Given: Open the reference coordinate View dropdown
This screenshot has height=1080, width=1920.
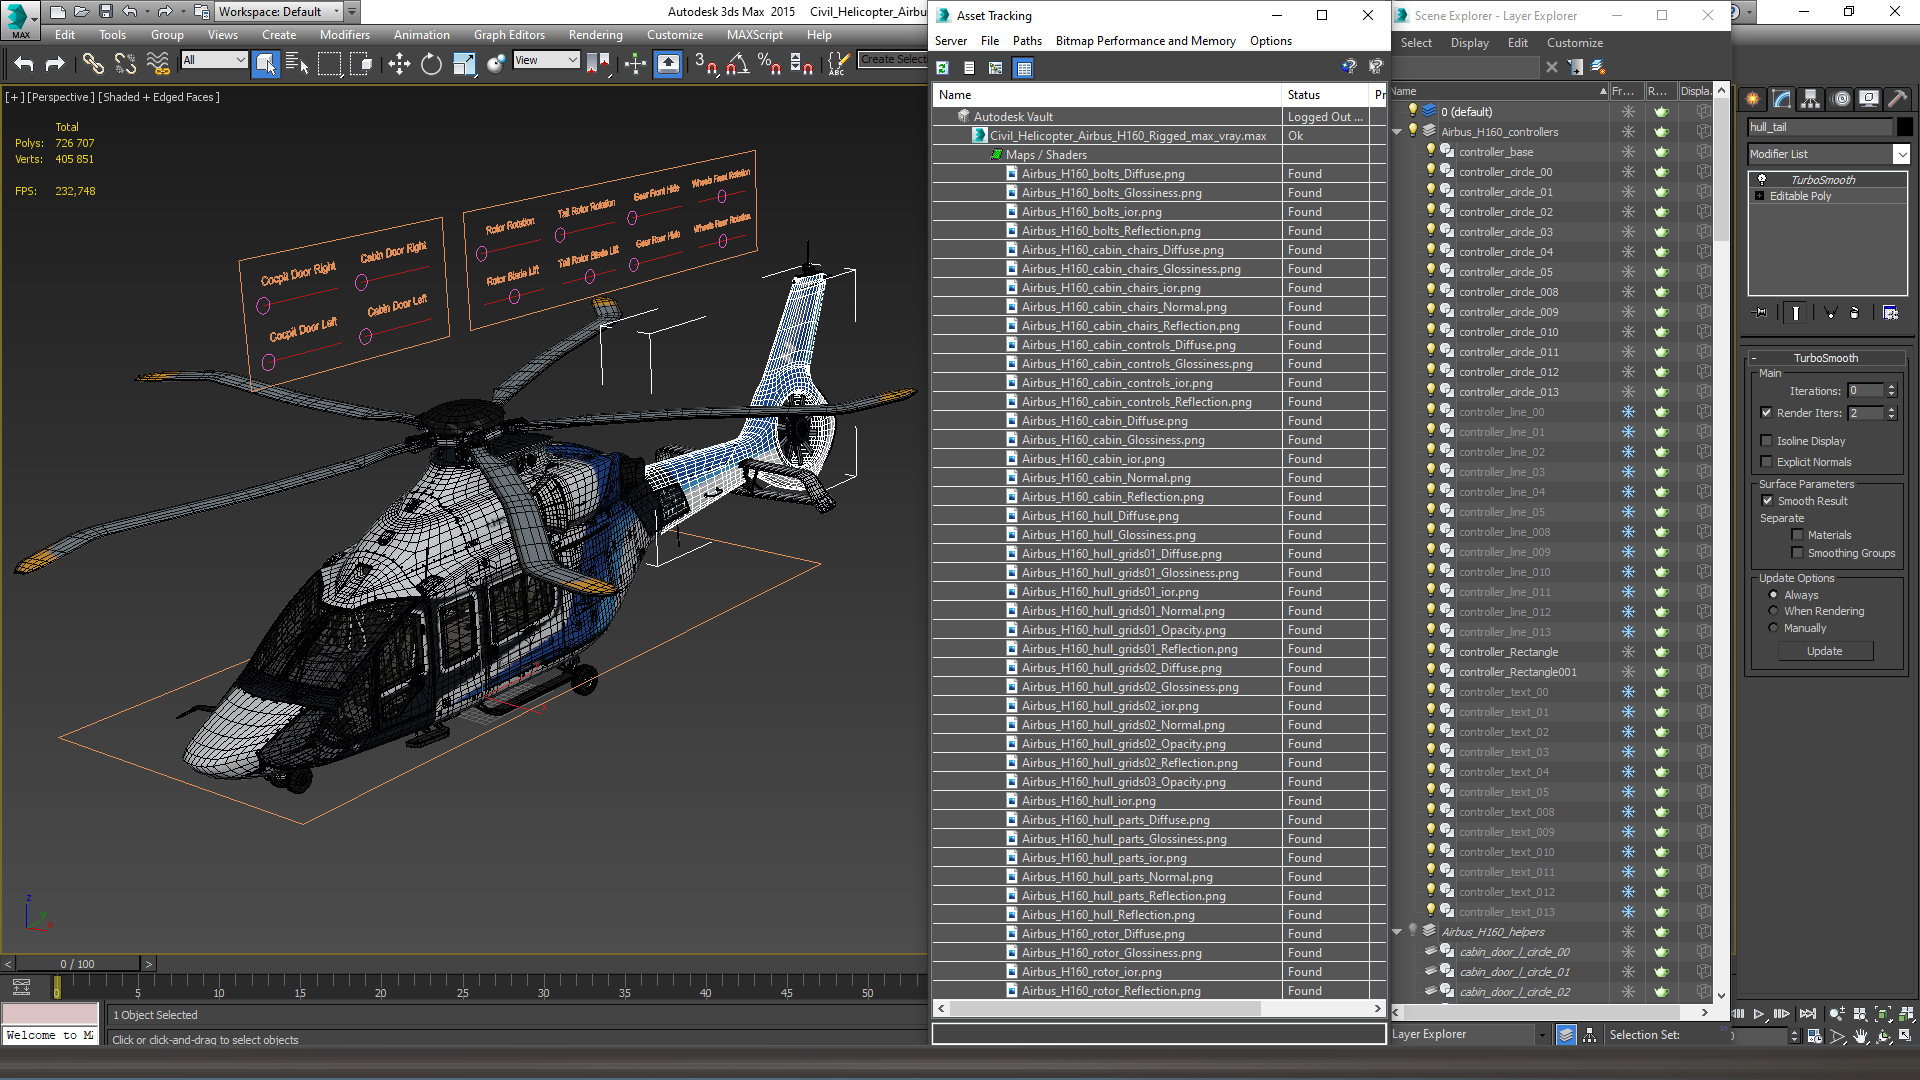Looking at the screenshot, I should (x=546, y=60).
